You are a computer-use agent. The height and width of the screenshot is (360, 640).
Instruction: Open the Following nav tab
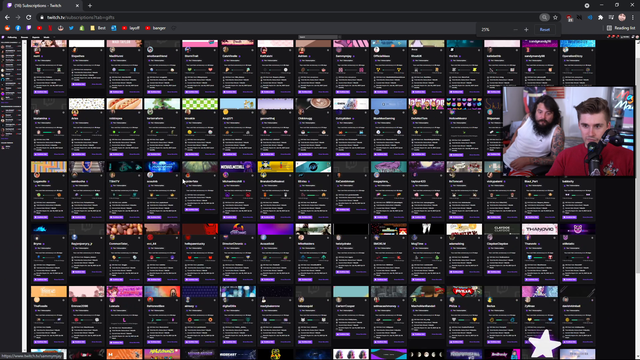coord(12,37)
